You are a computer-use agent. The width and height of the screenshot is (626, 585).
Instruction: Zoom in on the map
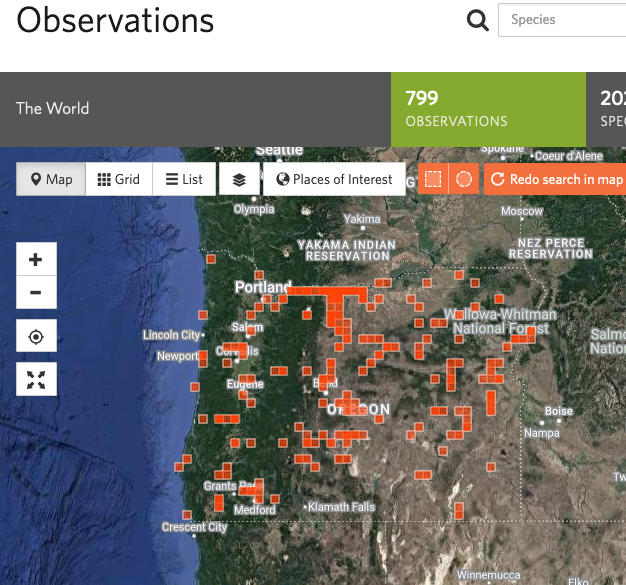pos(36,259)
